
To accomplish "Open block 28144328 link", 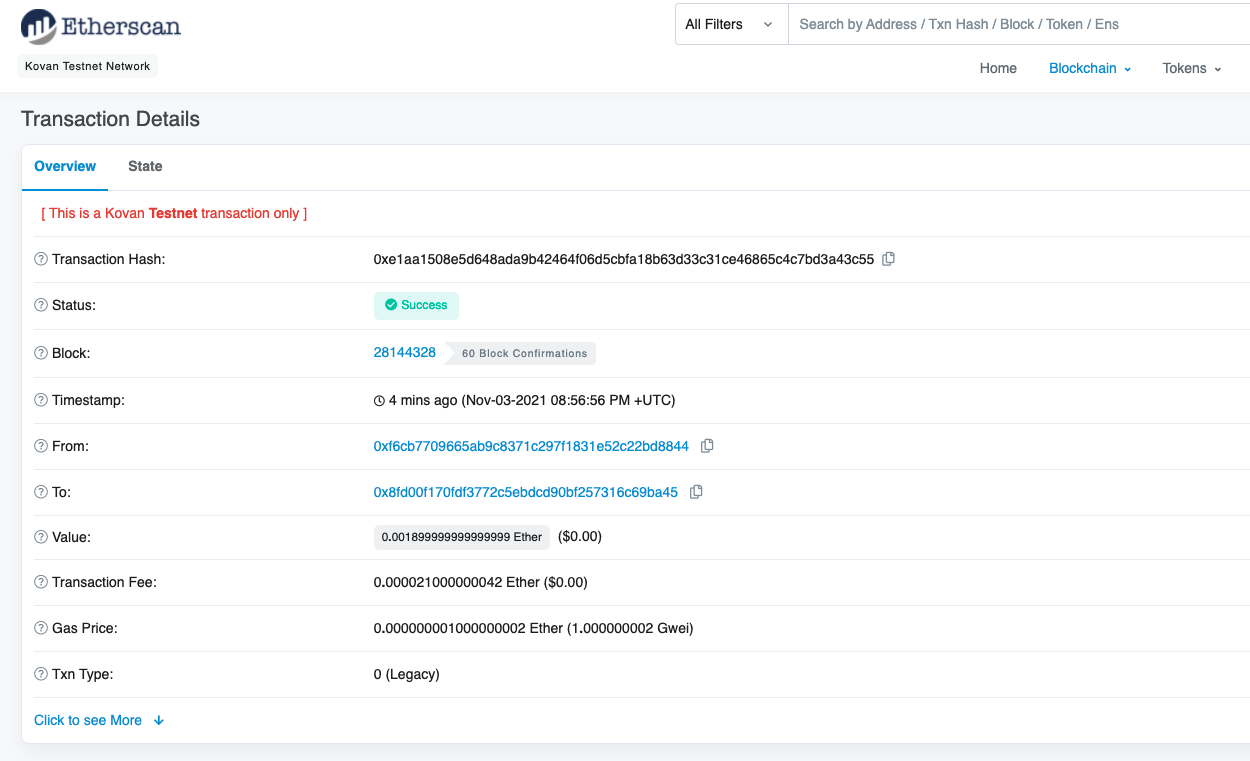I will tap(405, 352).
